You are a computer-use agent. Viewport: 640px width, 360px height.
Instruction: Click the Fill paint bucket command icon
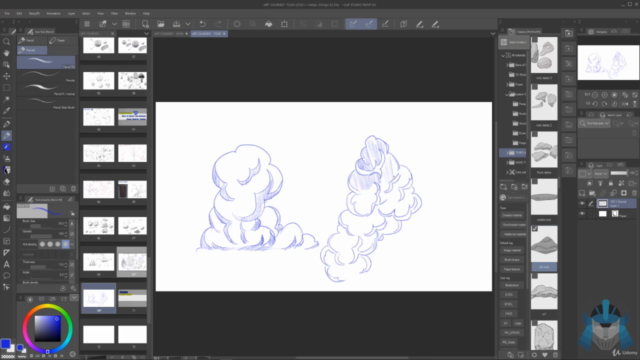pos(269,24)
